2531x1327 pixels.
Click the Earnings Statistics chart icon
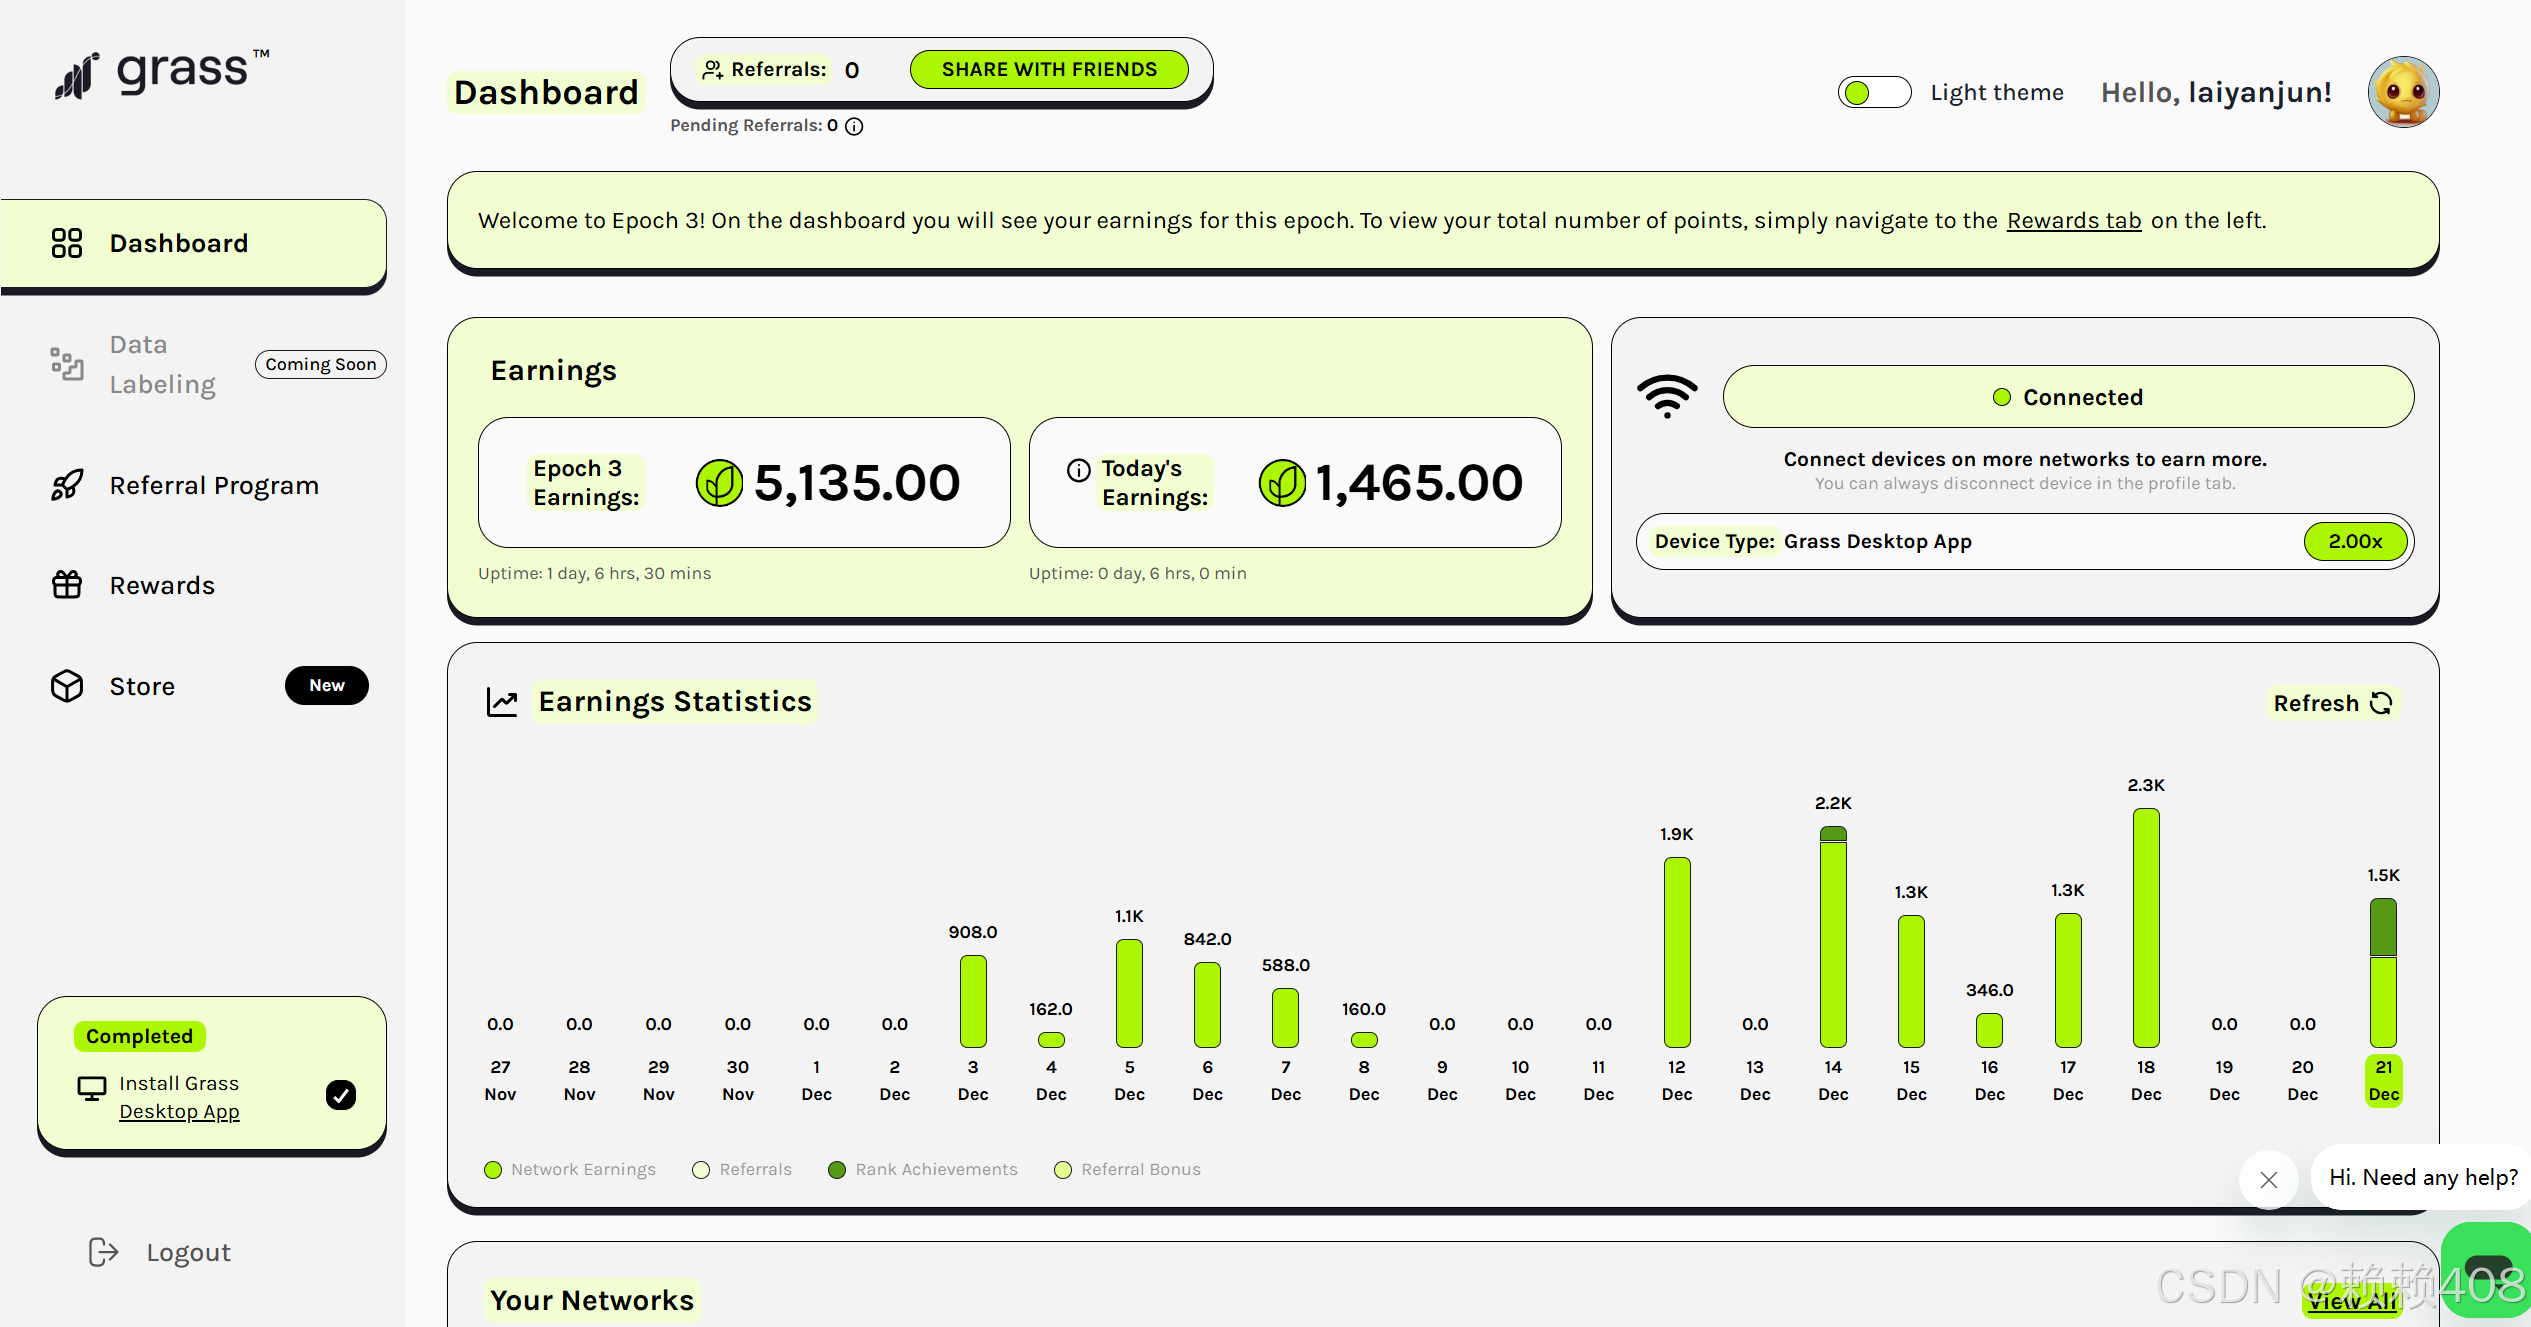pos(502,702)
